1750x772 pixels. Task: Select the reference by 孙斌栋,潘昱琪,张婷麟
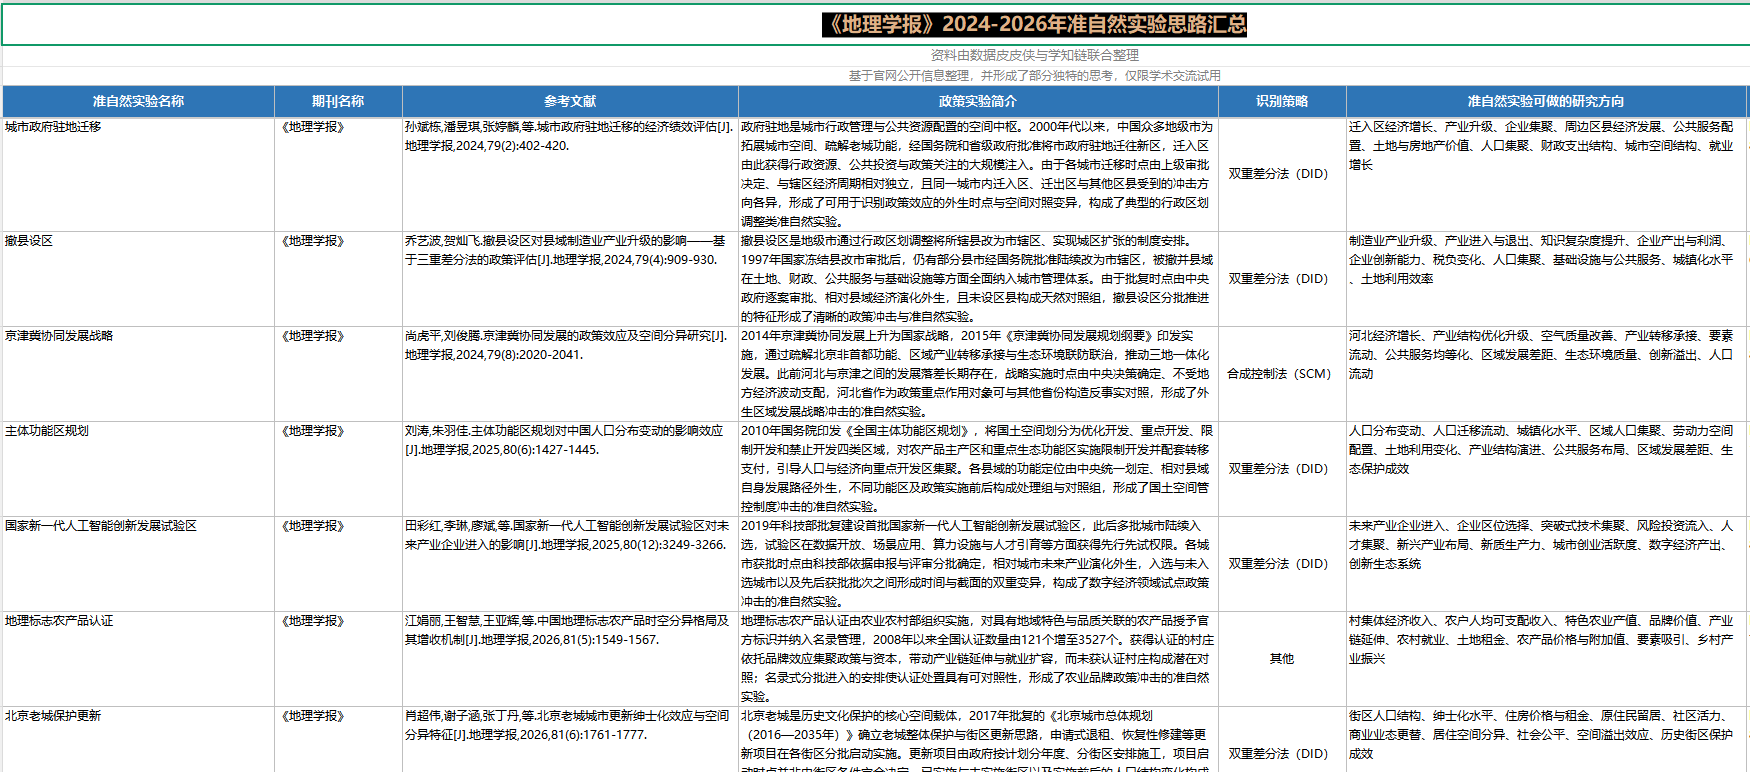click(x=570, y=174)
